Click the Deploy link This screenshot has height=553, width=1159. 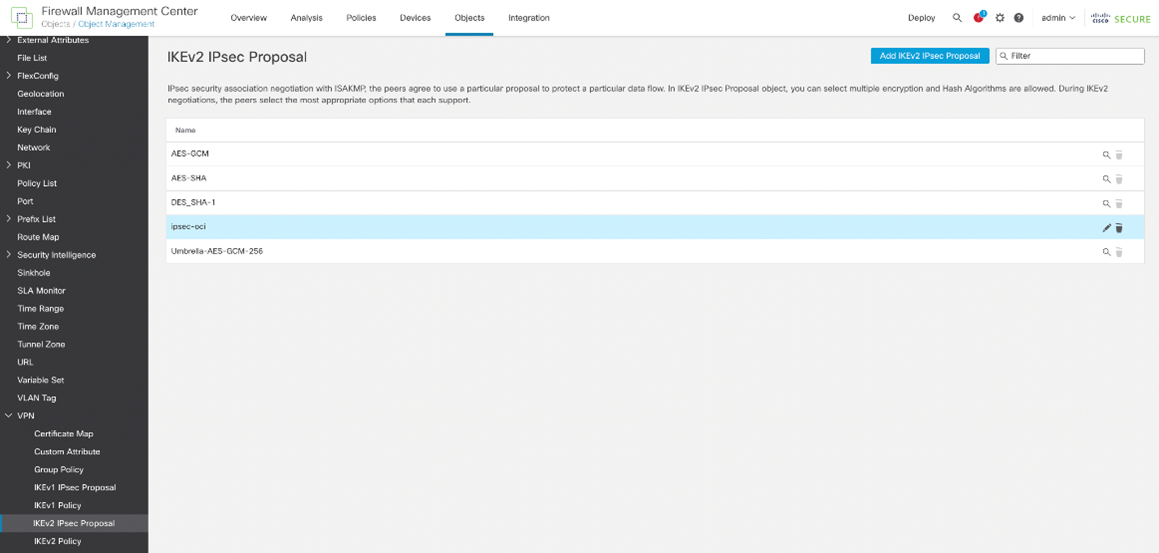921,18
